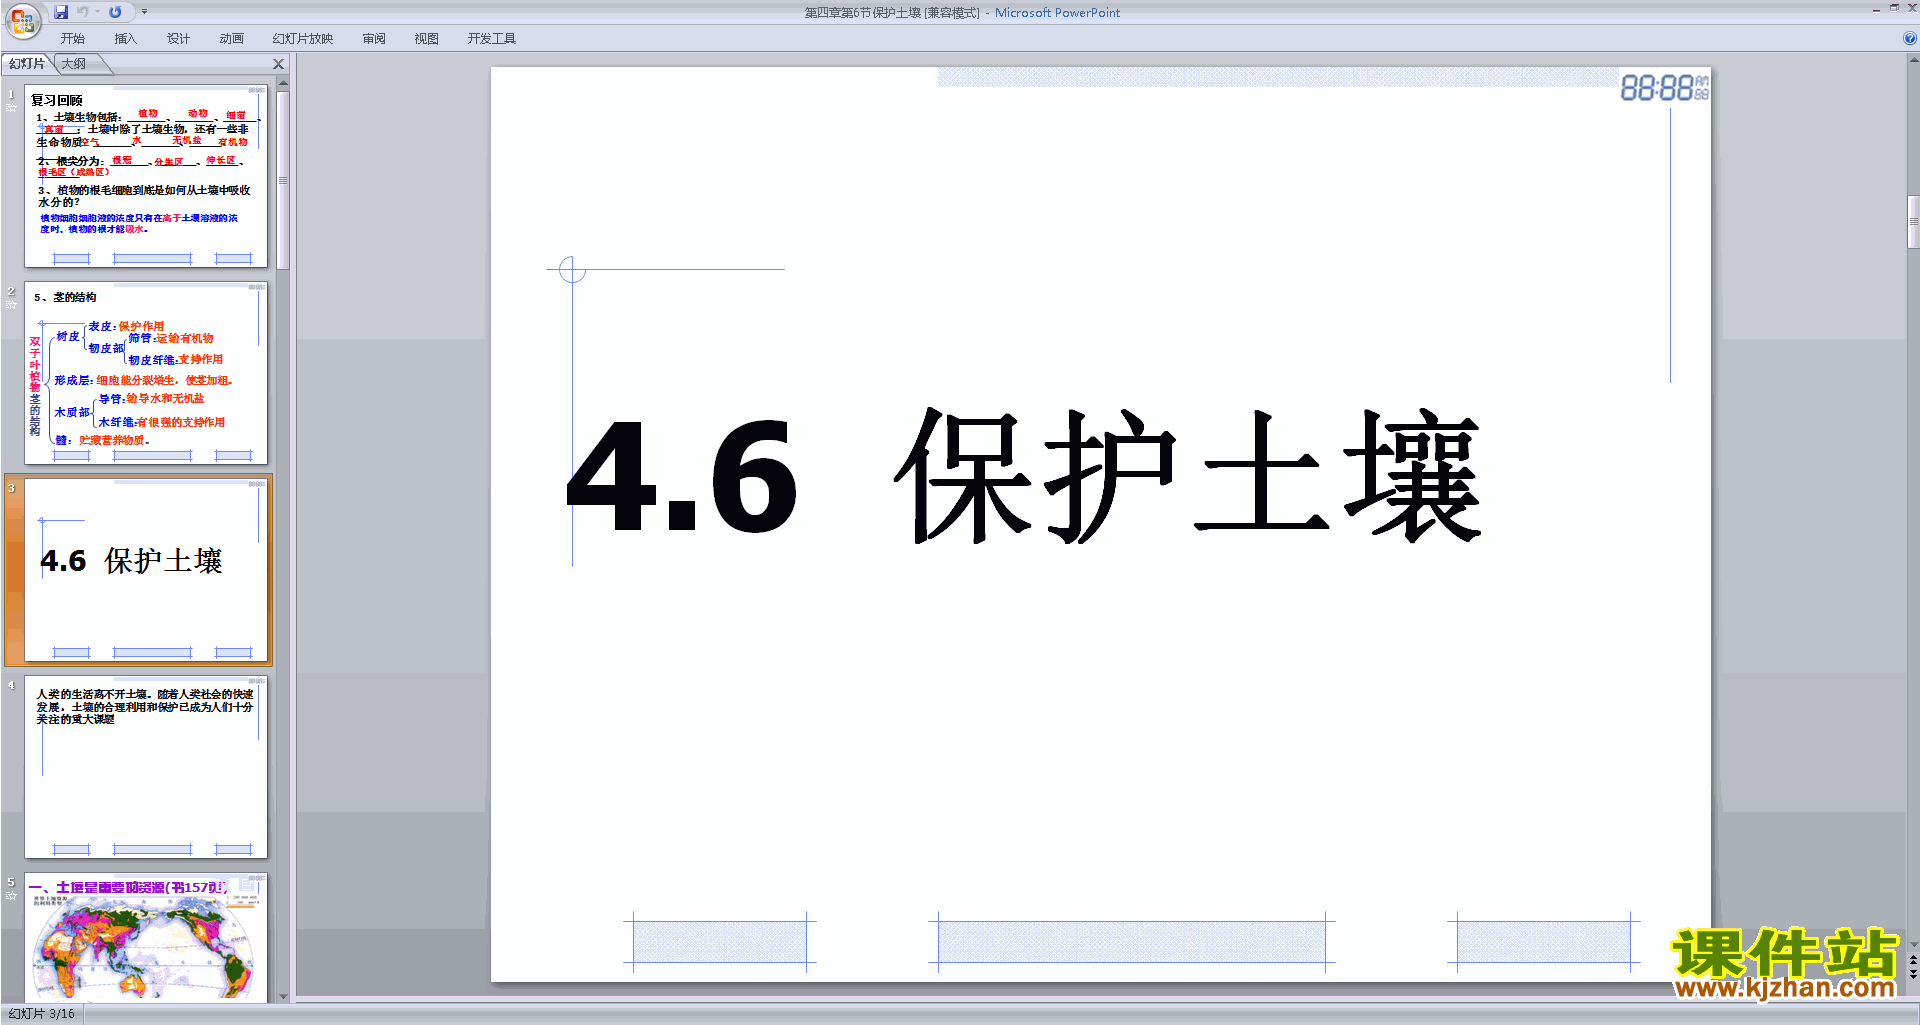Click the thumbnail pane vertical scrollbar thumb

(x=283, y=180)
